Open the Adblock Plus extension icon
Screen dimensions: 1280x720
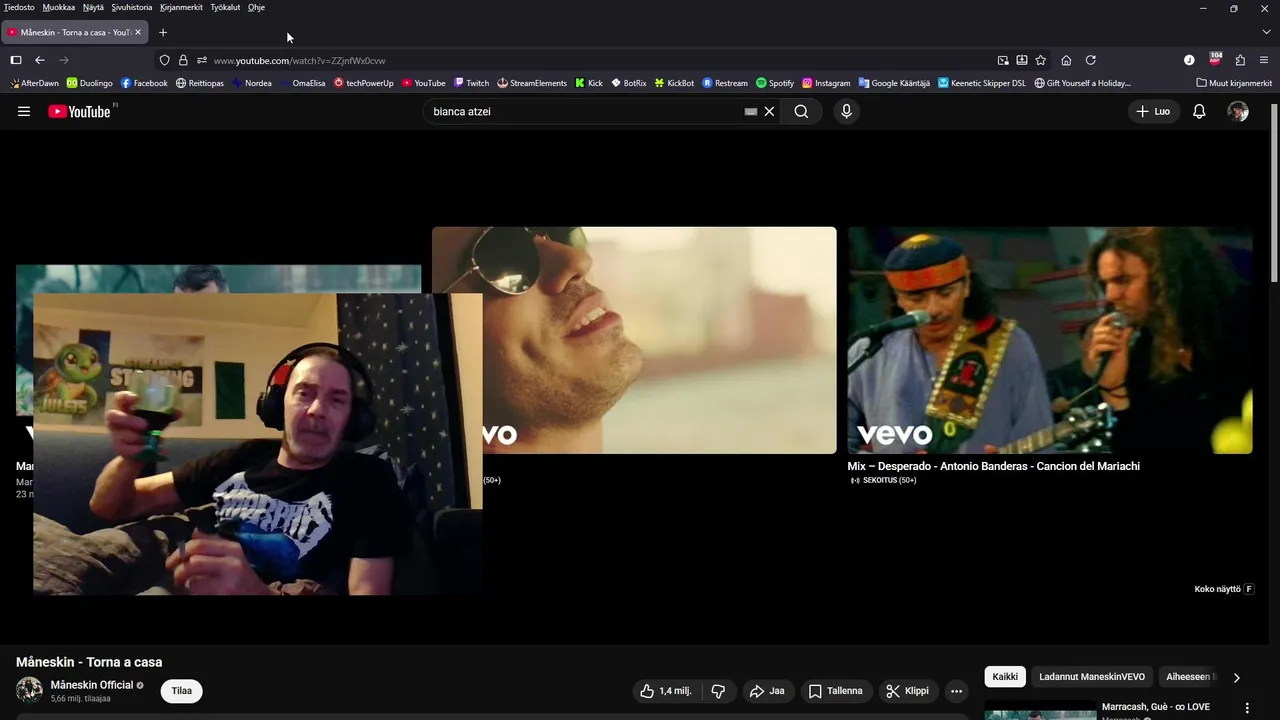[1215, 59]
